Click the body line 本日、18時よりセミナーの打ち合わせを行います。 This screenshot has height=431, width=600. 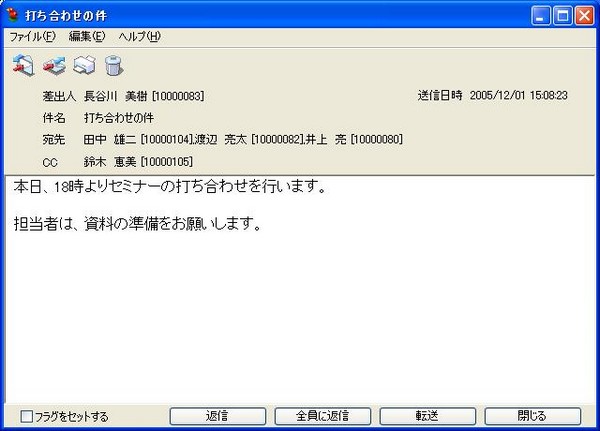[x=170, y=186]
